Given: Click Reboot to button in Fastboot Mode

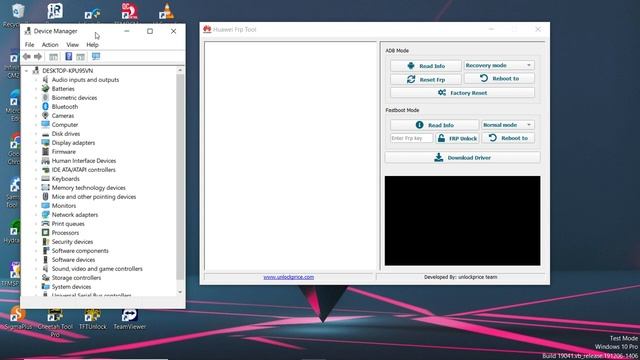Looking at the screenshot, I should click(x=508, y=138).
